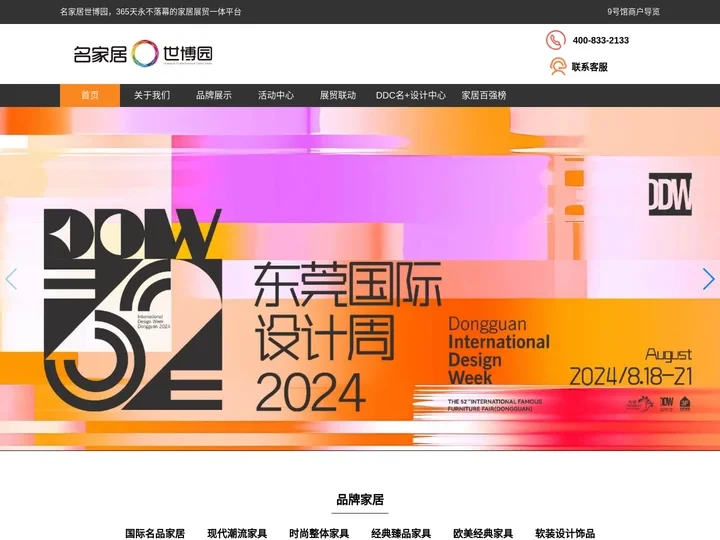Select the 软装设计饰品 category
This screenshot has width=720, height=540.
565,534
